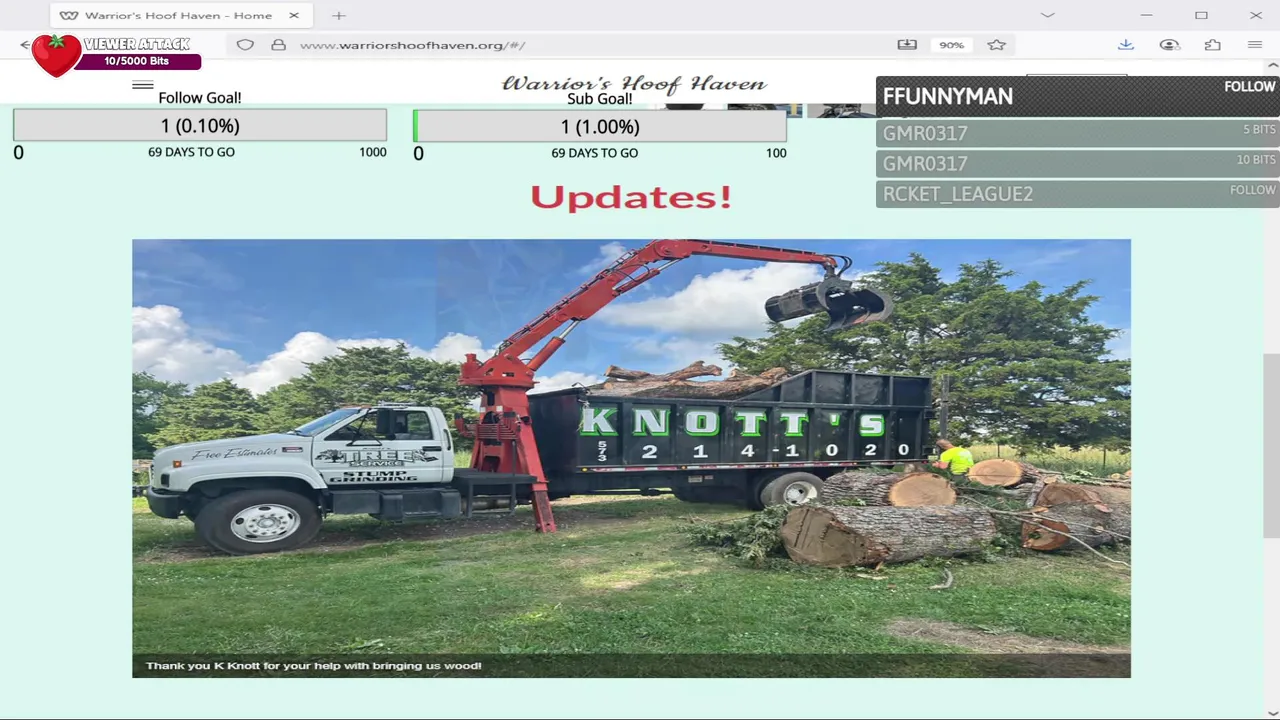Open the list all tabs dropdown
This screenshot has height=720, width=1280.
pos(1047,15)
